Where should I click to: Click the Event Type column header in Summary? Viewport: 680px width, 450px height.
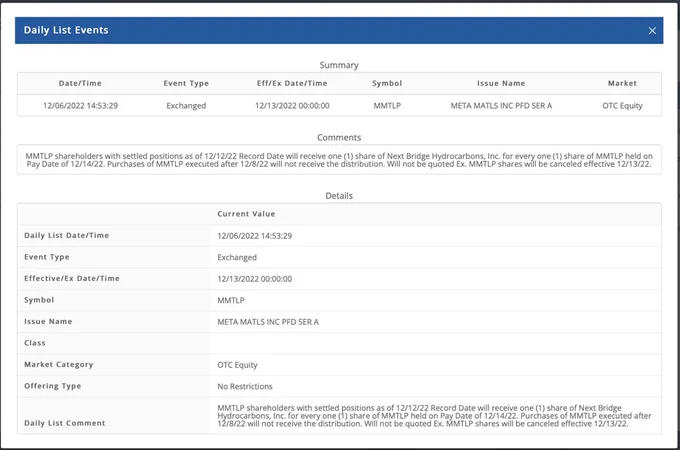tap(186, 83)
